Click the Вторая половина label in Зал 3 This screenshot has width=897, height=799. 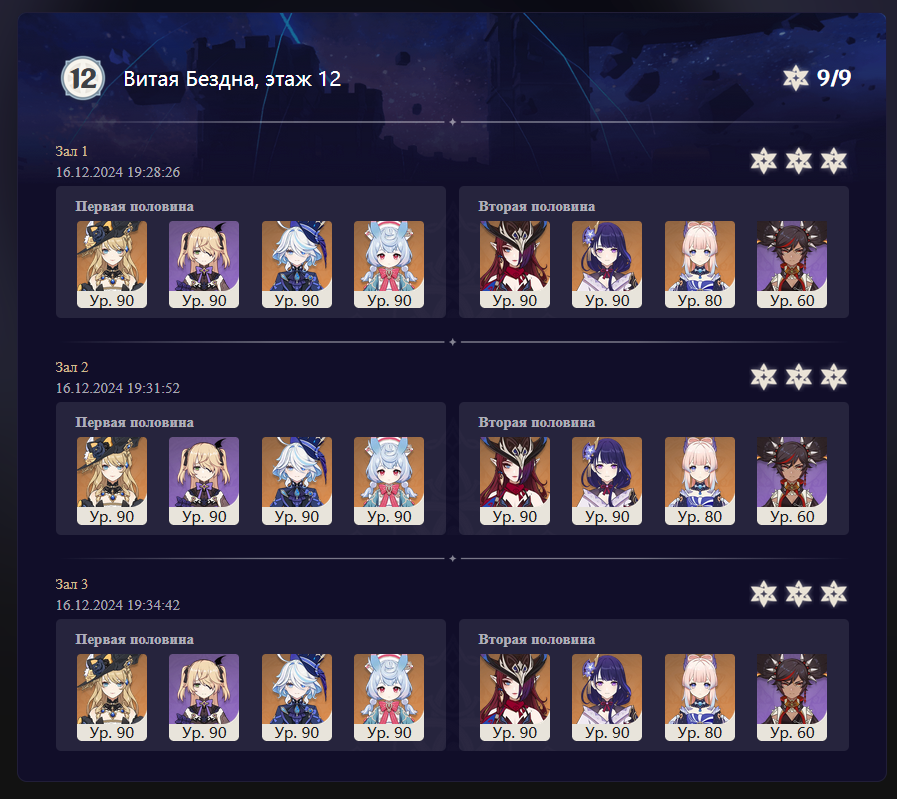537,639
